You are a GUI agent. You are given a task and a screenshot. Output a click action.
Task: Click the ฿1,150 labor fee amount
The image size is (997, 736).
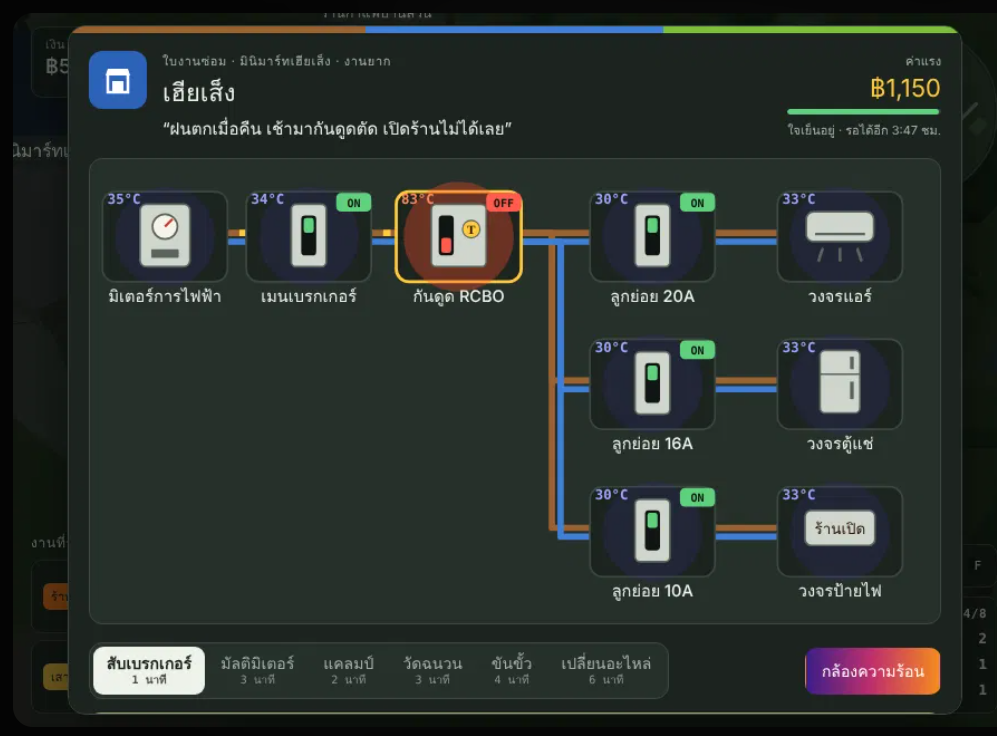(x=905, y=88)
